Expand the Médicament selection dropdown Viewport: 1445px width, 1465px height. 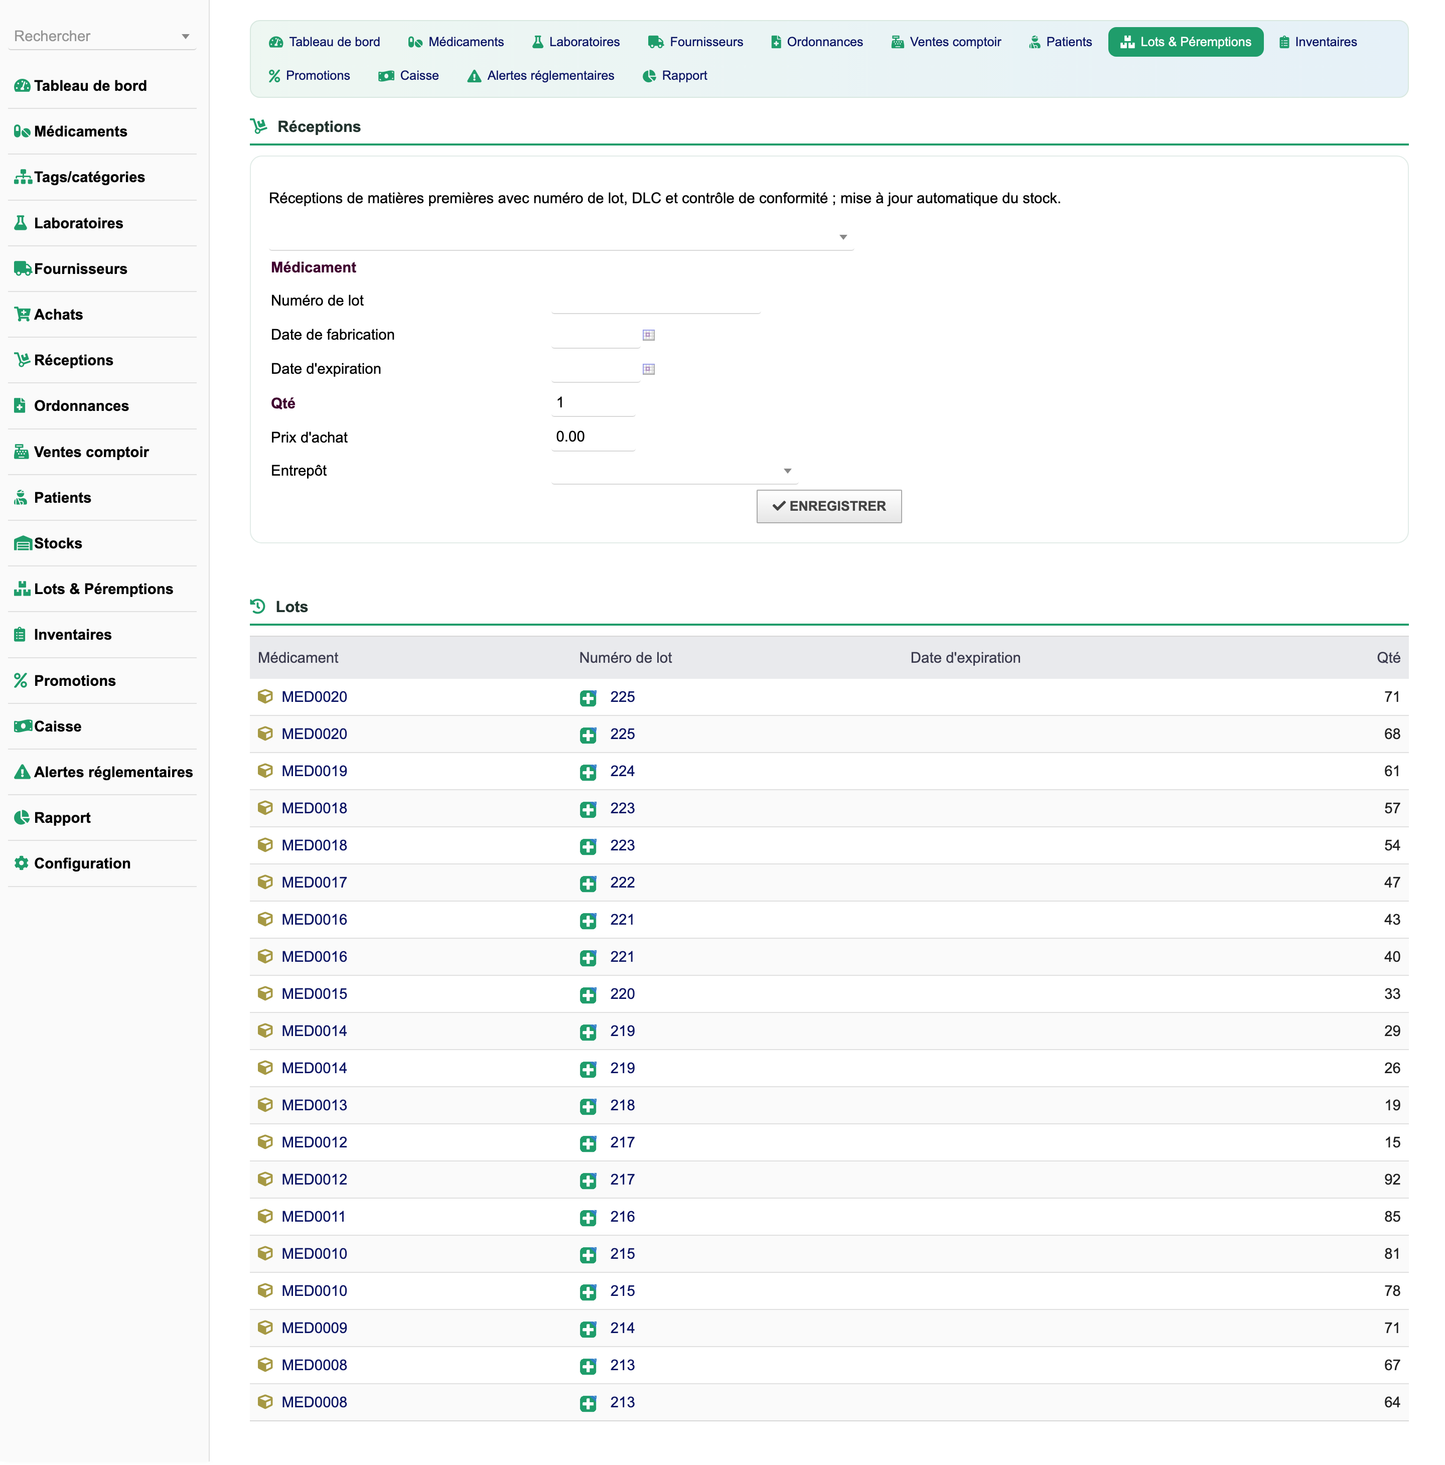561,237
